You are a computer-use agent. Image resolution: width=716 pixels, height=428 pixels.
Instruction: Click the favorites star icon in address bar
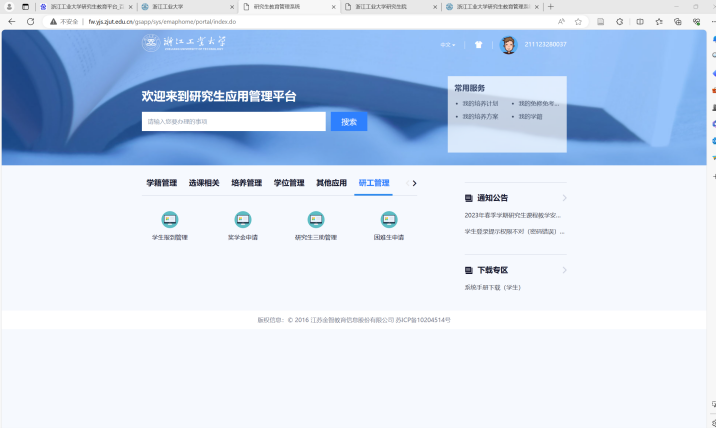[x=578, y=21]
